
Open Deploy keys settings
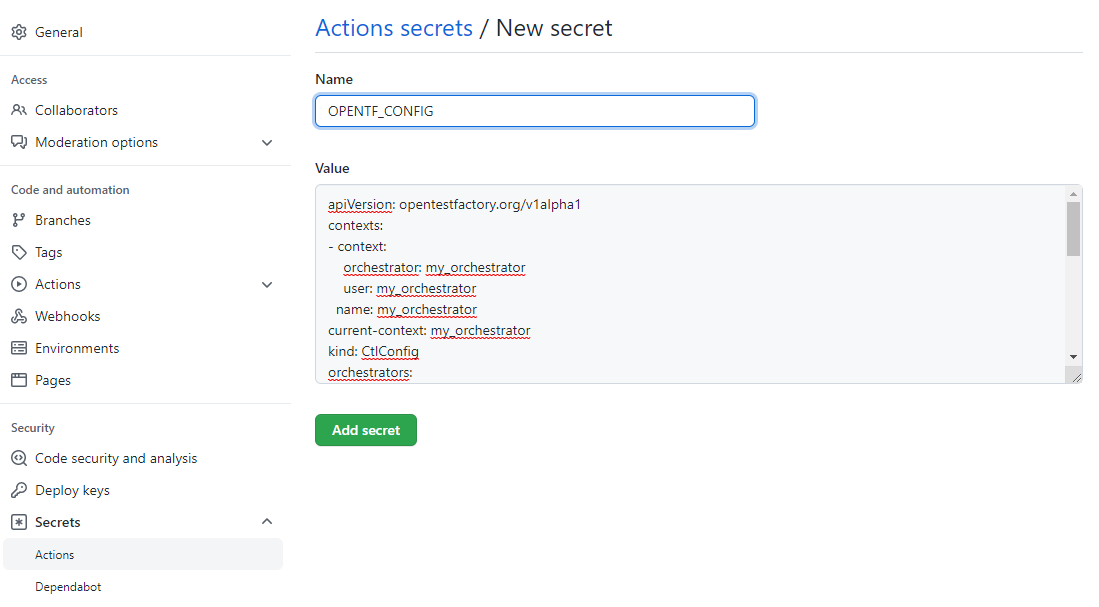pyautogui.click(x=72, y=491)
